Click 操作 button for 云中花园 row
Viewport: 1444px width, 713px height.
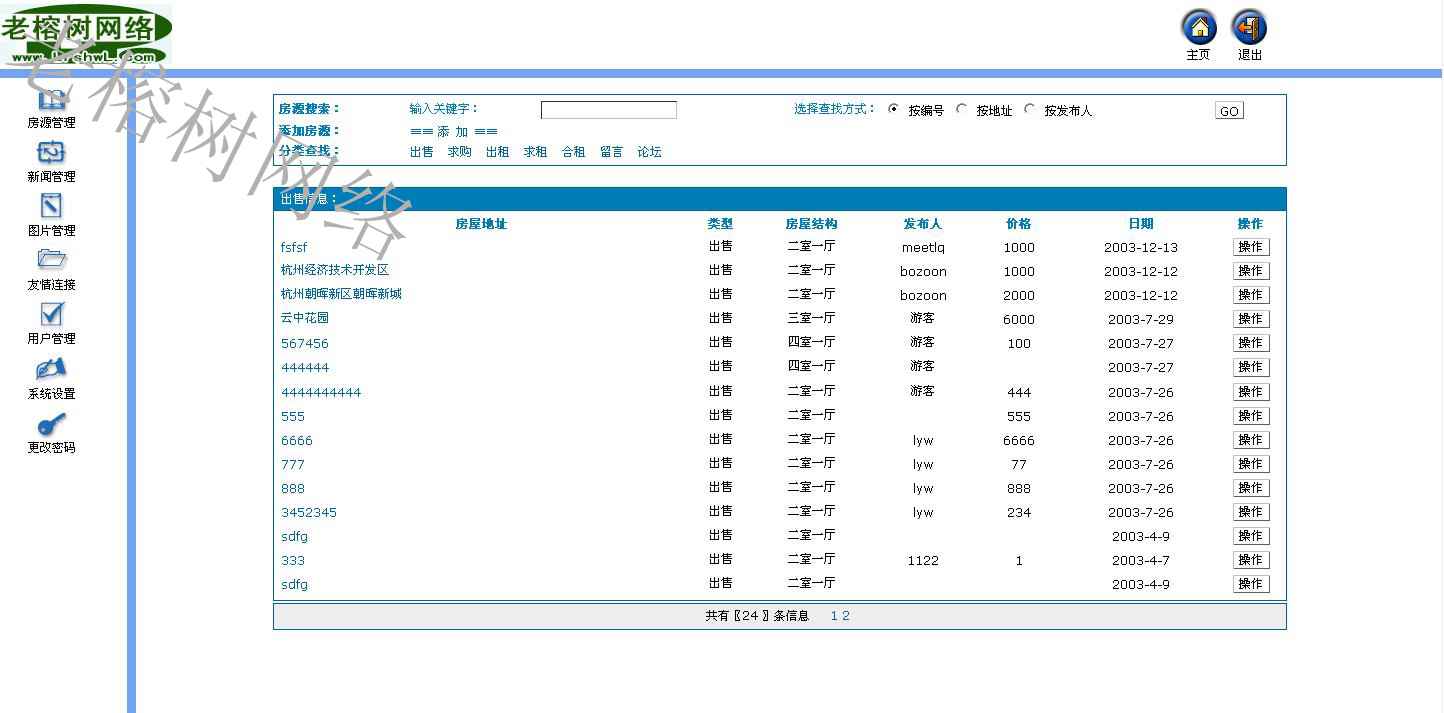(1251, 319)
